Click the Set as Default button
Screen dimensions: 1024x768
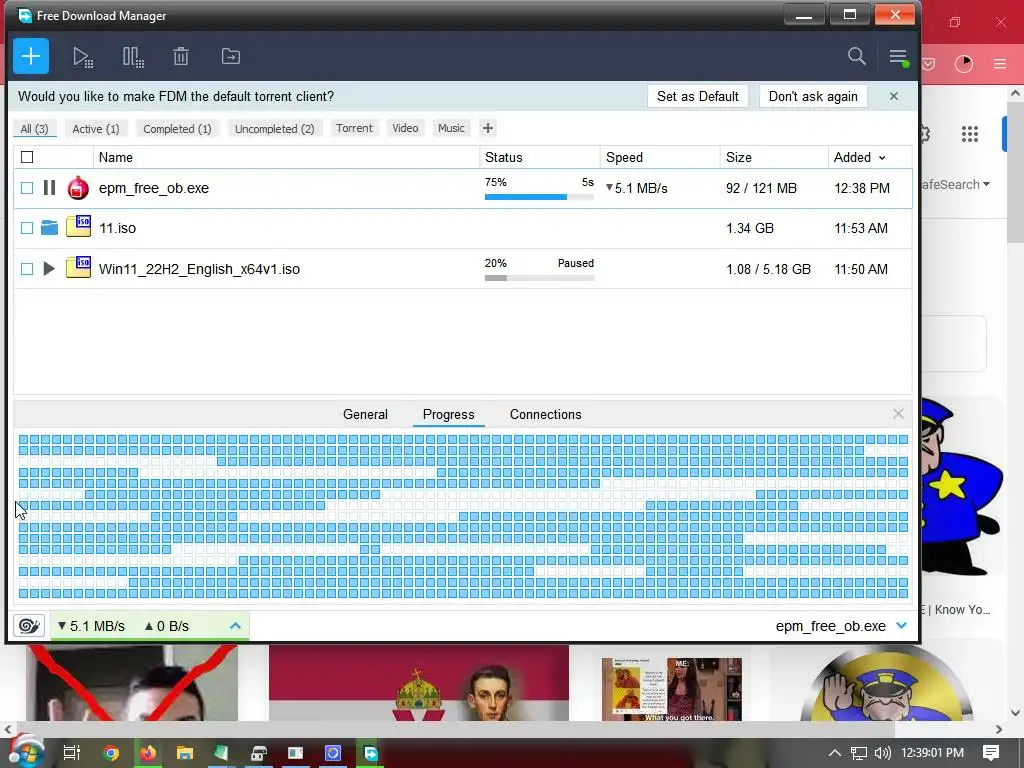pyautogui.click(x=697, y=96)
